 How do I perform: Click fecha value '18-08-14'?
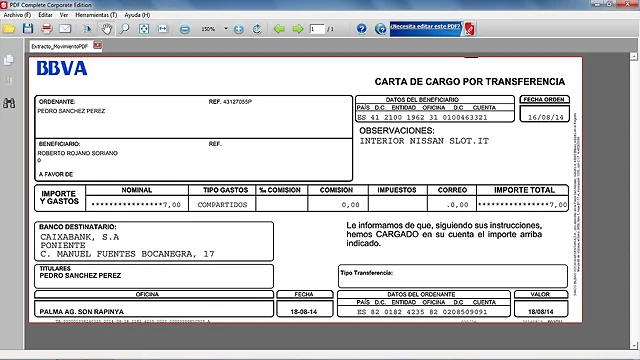[304, 312]
